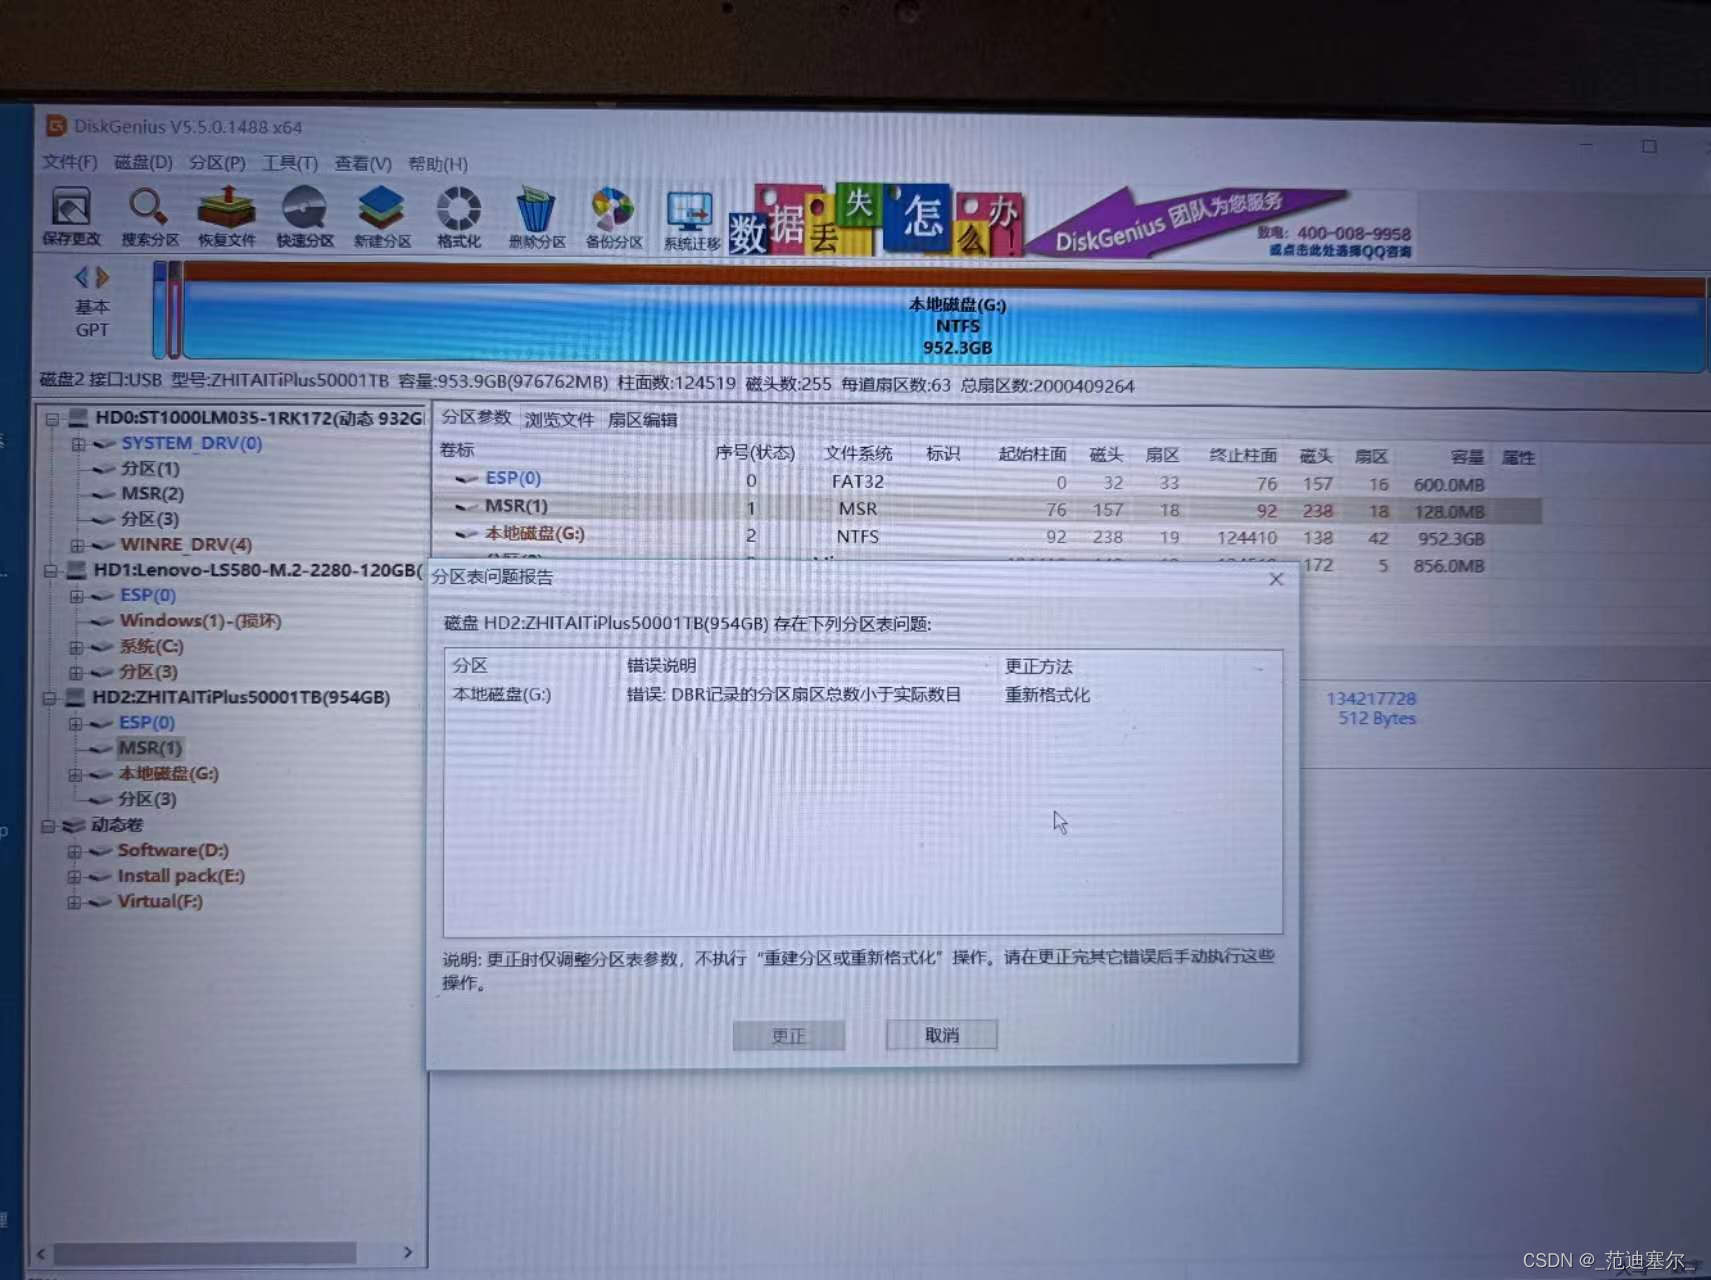Click the New Partition (新建分区) icon
The height and width of the screenshot is (1280, 1711).
tap(382, 218)
